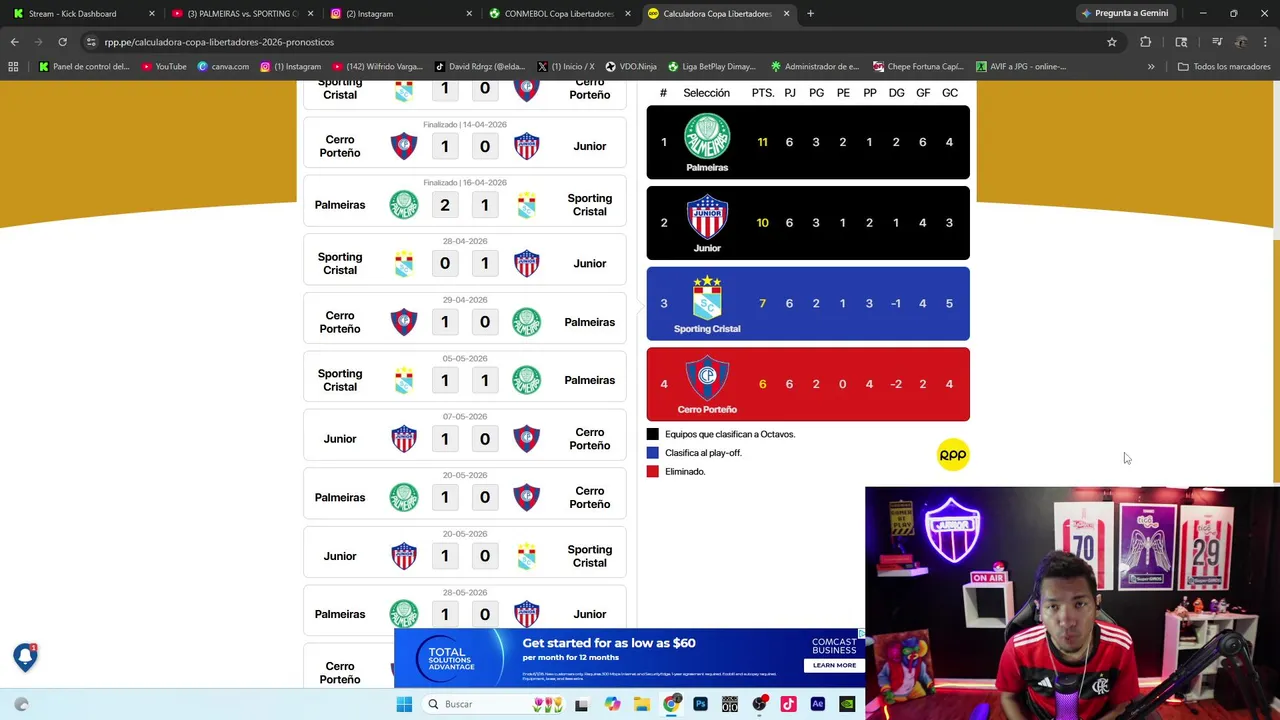Open the Panel de control bookmark
This screenshot has height=720, width=1280.
85,67
